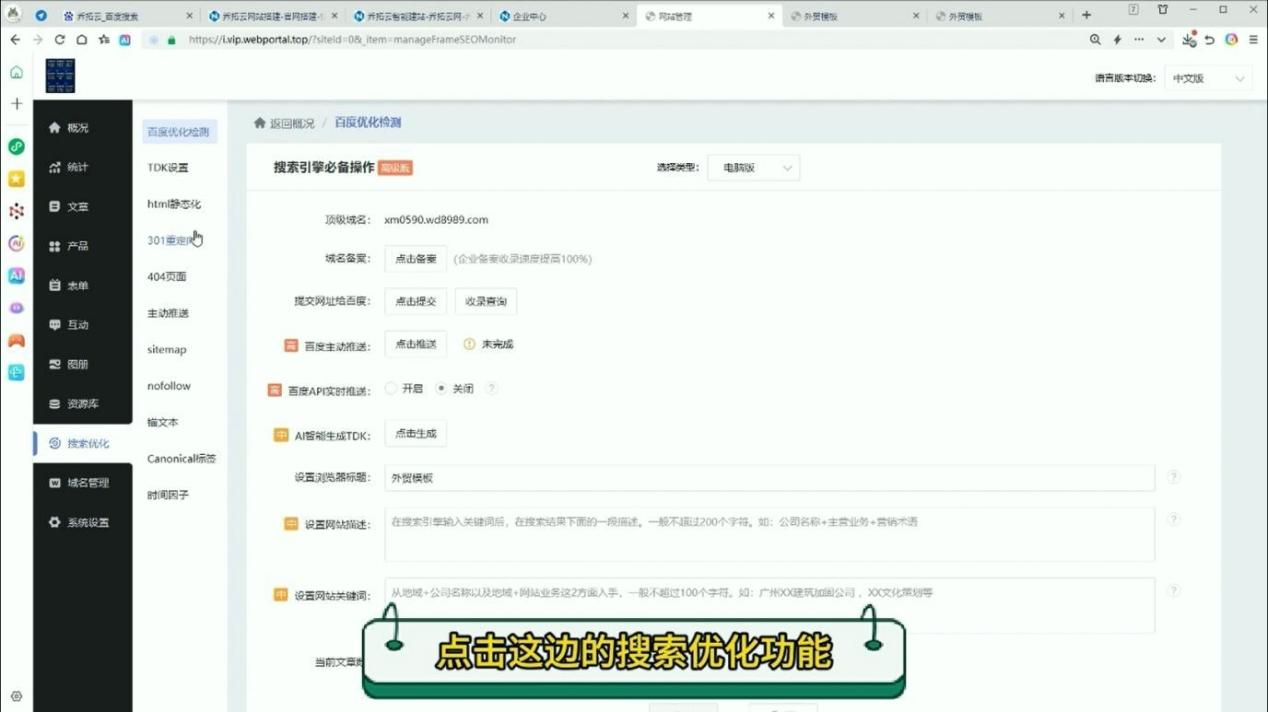Click site logo thumbnail at top left
1268x712 pixels.
(60, 76)
